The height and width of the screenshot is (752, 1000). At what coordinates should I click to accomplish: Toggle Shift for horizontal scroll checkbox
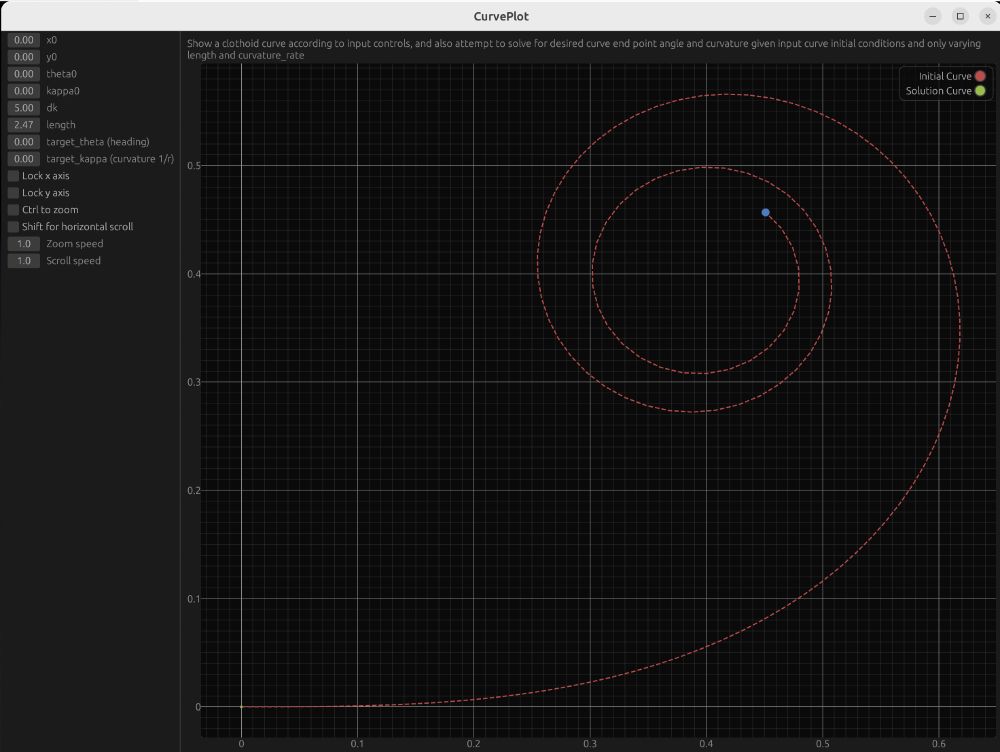13,226
